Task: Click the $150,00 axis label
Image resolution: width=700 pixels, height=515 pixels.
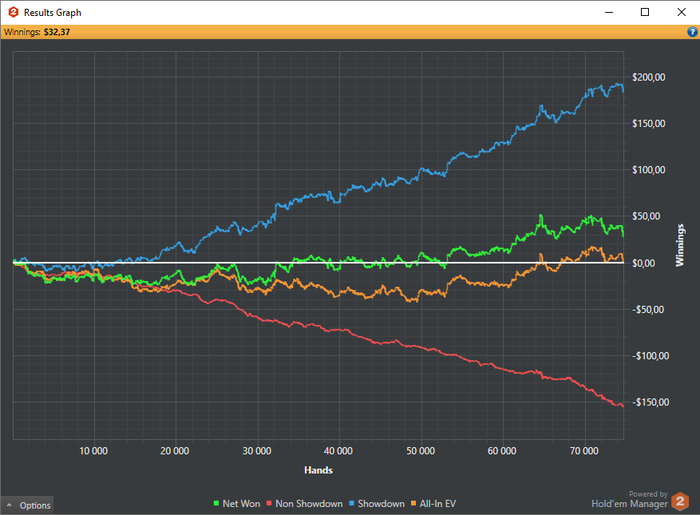Action: coord(649,124)
